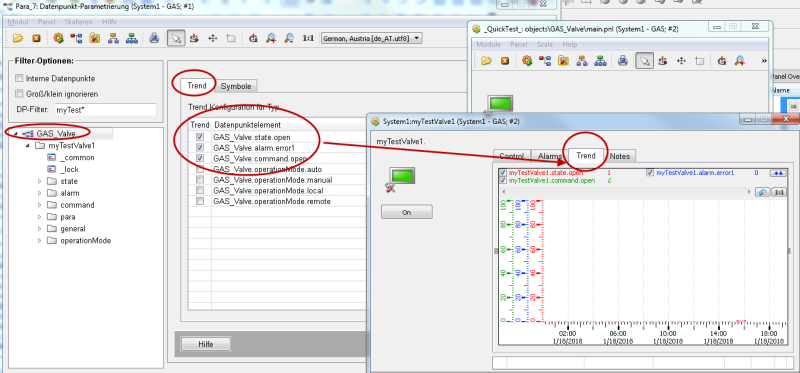Expand the general folder
The image size is (800, 373).
click(40, 229)
